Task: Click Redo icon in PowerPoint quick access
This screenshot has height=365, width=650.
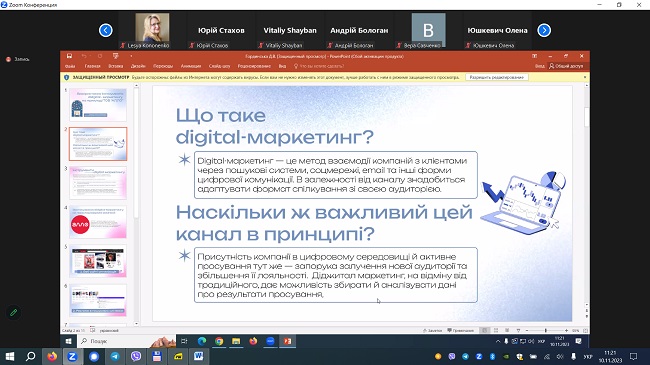Action: click(100, 56)
